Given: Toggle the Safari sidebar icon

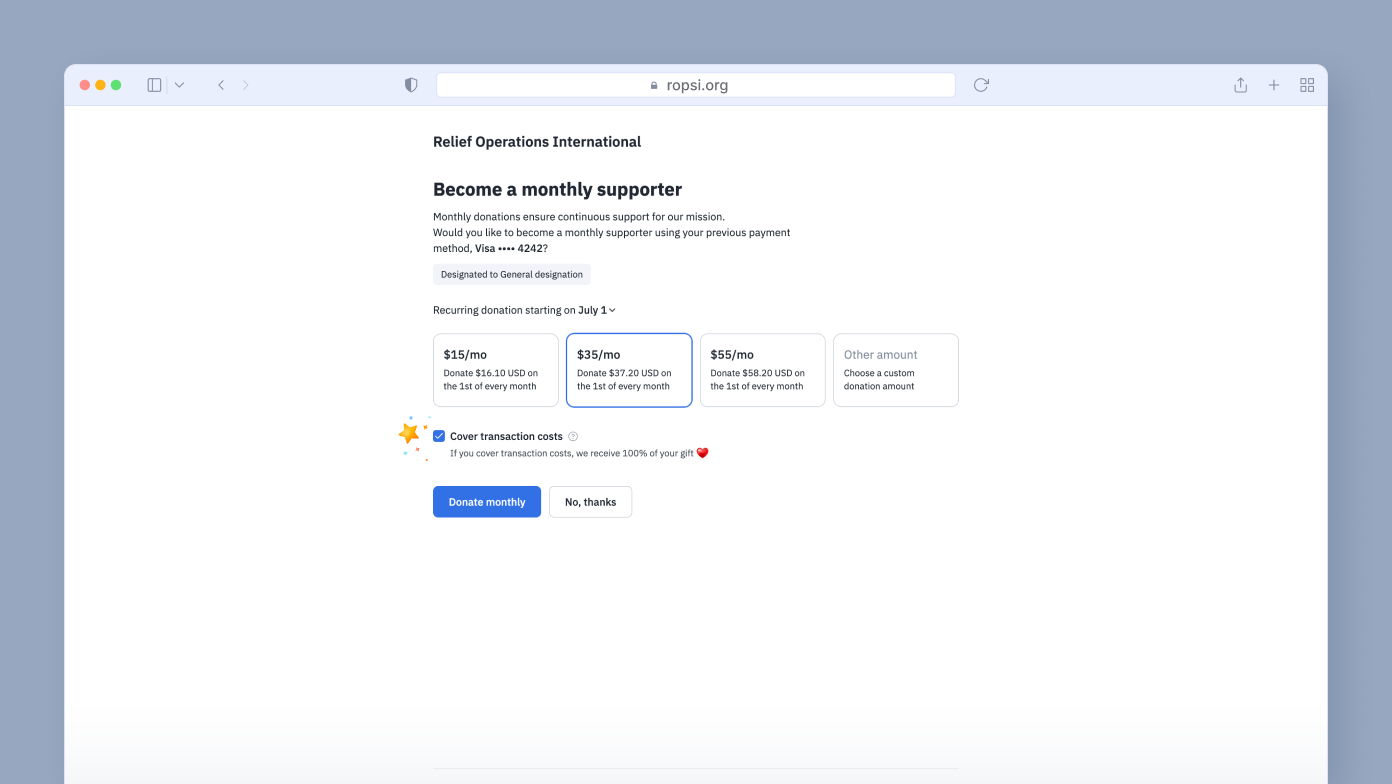Looking at the screenshot, I should click(154, 85).
